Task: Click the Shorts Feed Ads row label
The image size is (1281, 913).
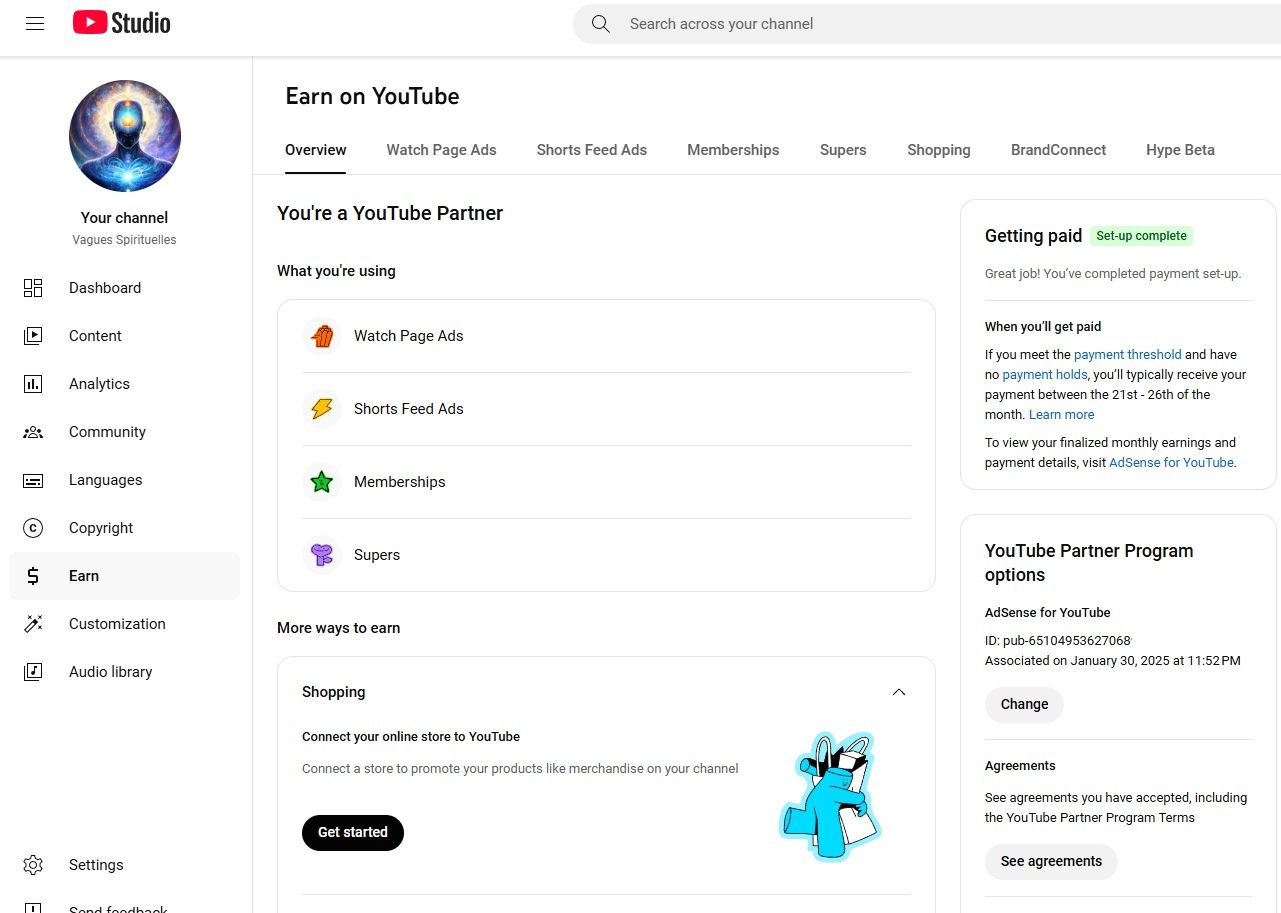Action: (409, 409)
